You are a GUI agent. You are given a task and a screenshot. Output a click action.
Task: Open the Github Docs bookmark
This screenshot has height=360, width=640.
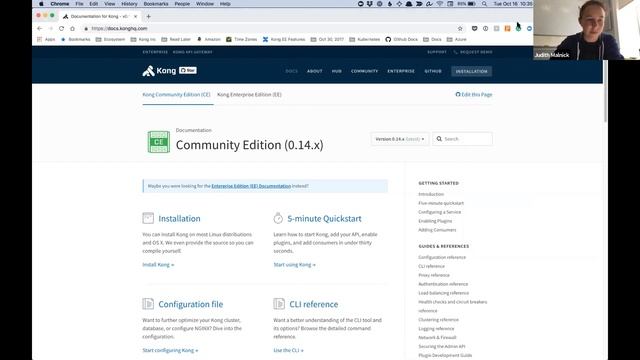coord(402,40)
